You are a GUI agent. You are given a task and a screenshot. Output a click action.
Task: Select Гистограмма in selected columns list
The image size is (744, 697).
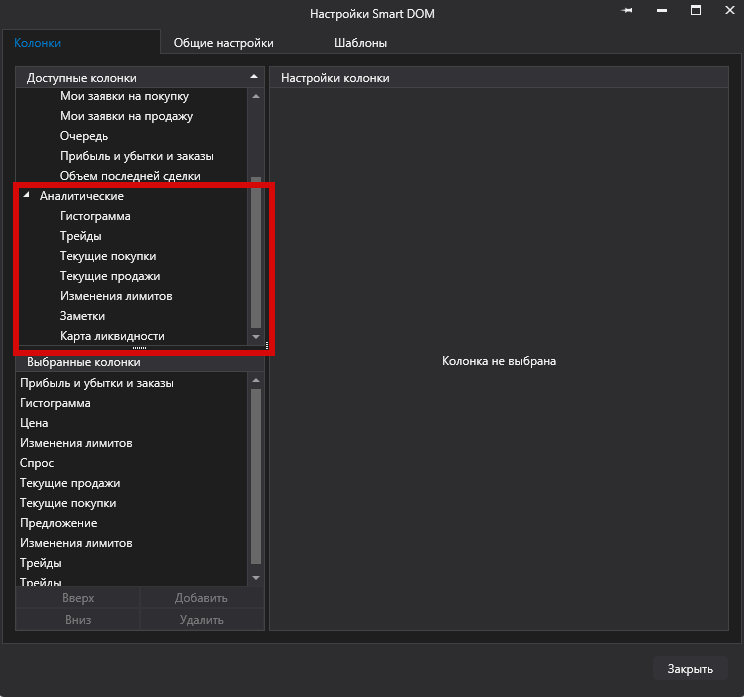(55, 403)
